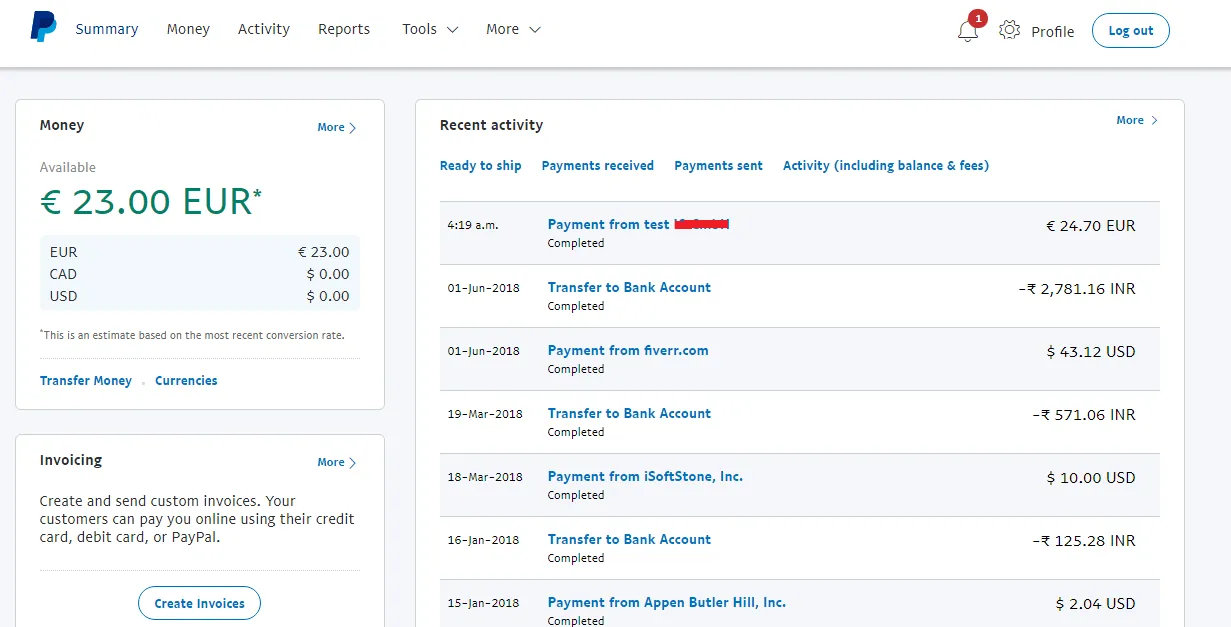Screen dimensions: 1231x627
Task: Click the $ 10.00 USD amount
Action: click(x=1091, y=478)
